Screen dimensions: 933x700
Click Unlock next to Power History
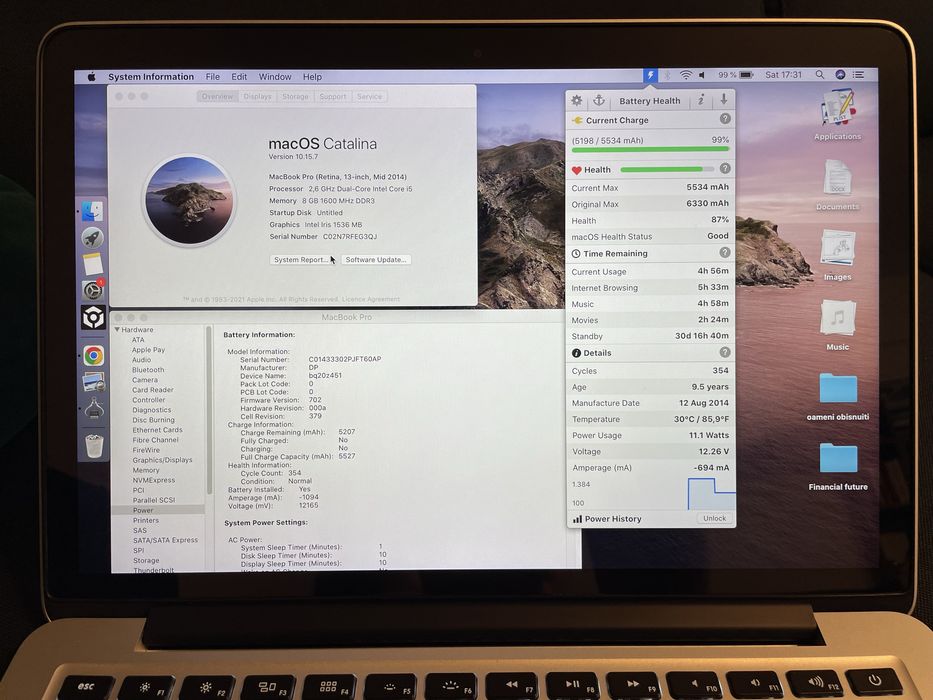[x=714, y=518]
